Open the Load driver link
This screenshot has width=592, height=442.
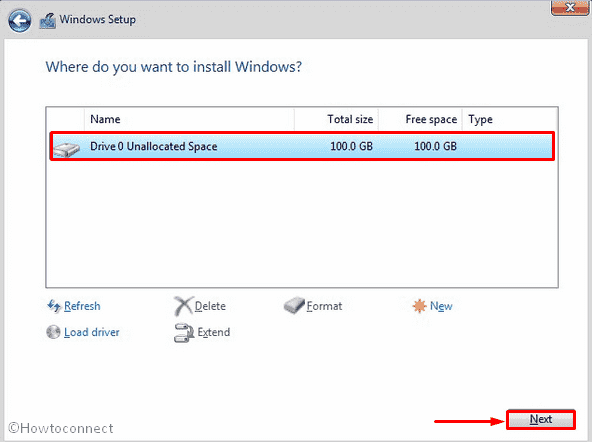[91, 333]
